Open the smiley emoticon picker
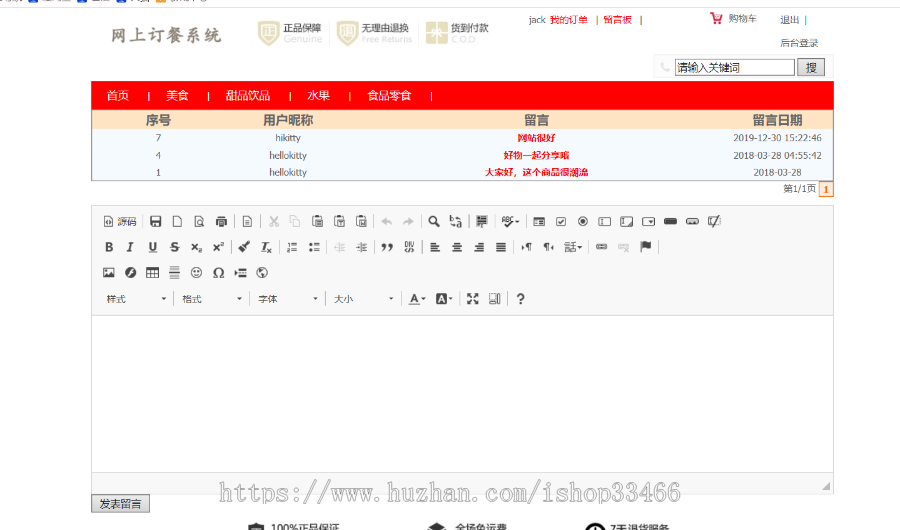 [196, 272]
